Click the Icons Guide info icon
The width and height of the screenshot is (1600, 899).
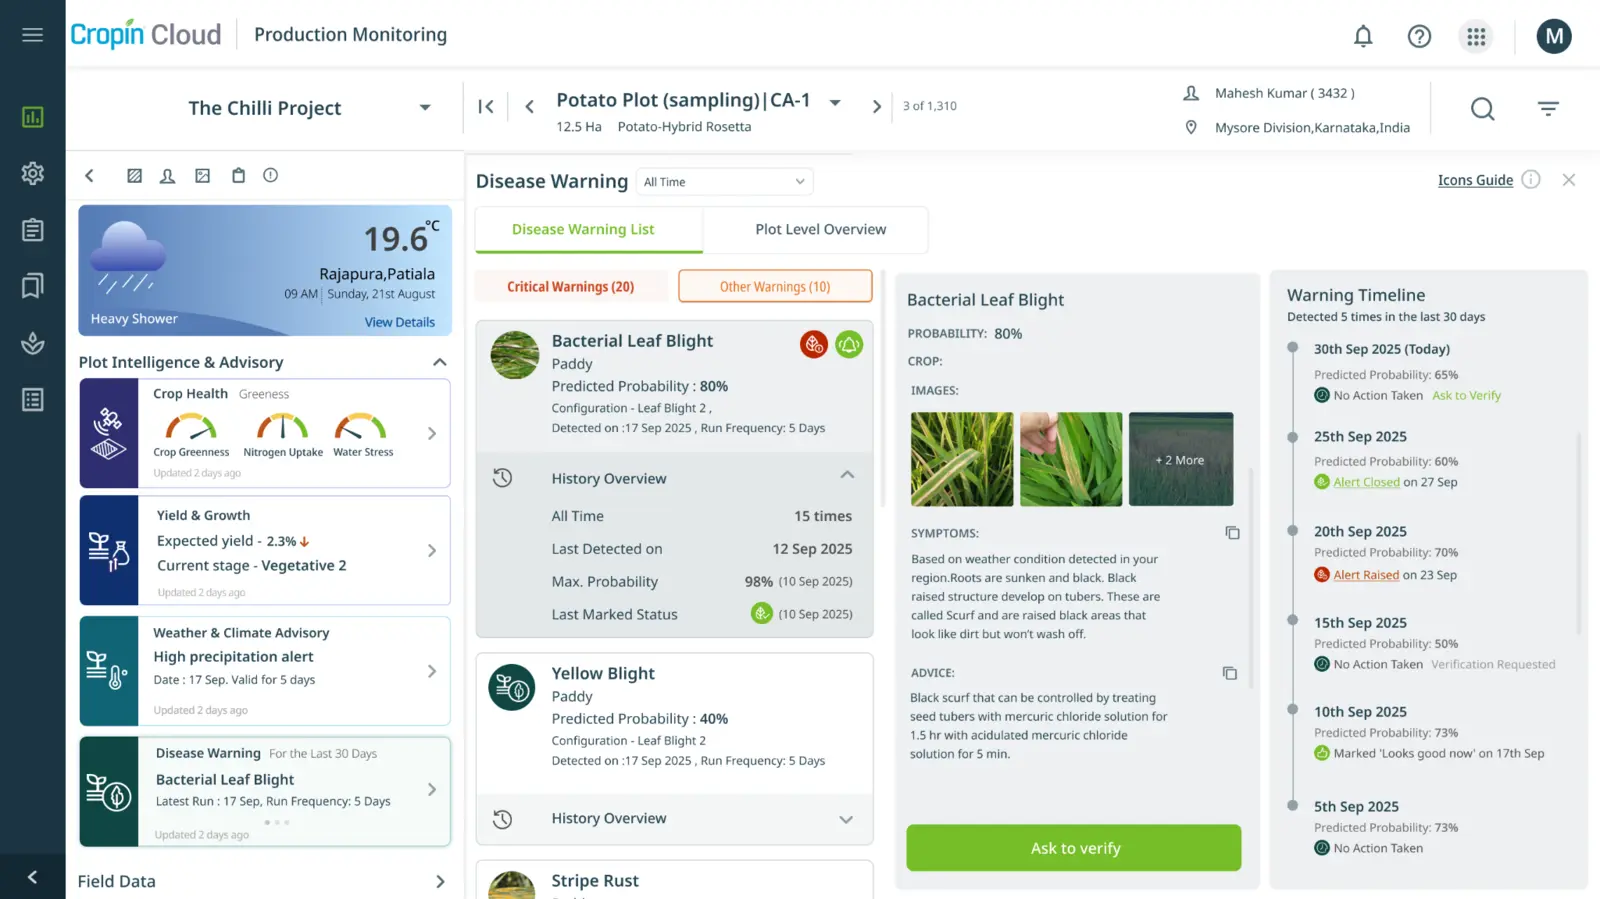click(x=1531, y=179)
